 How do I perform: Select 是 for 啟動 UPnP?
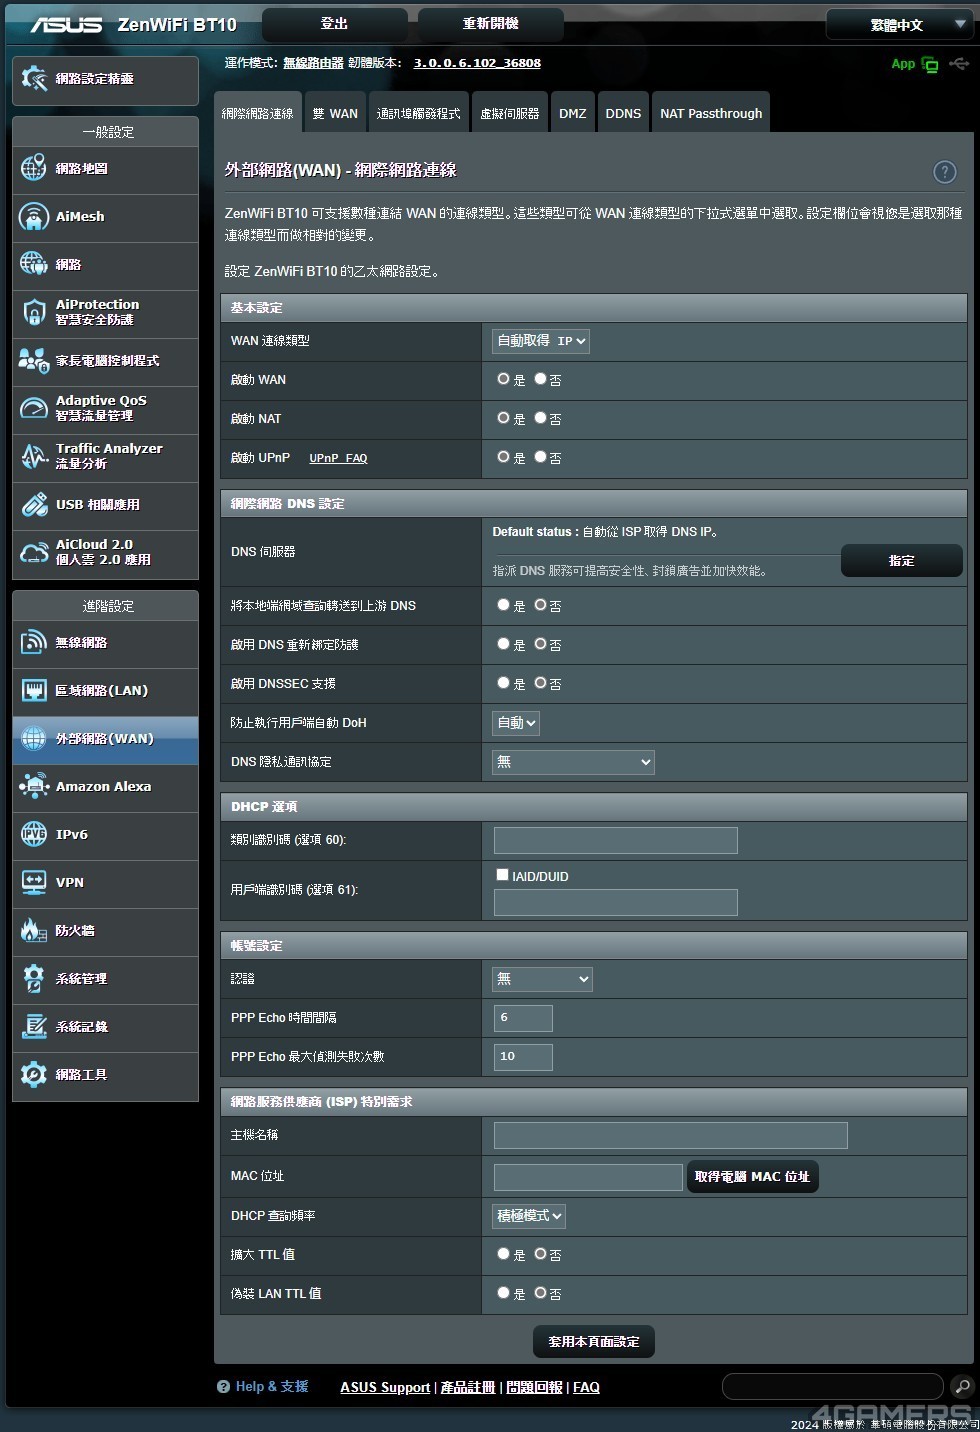(x=503, y=457)
